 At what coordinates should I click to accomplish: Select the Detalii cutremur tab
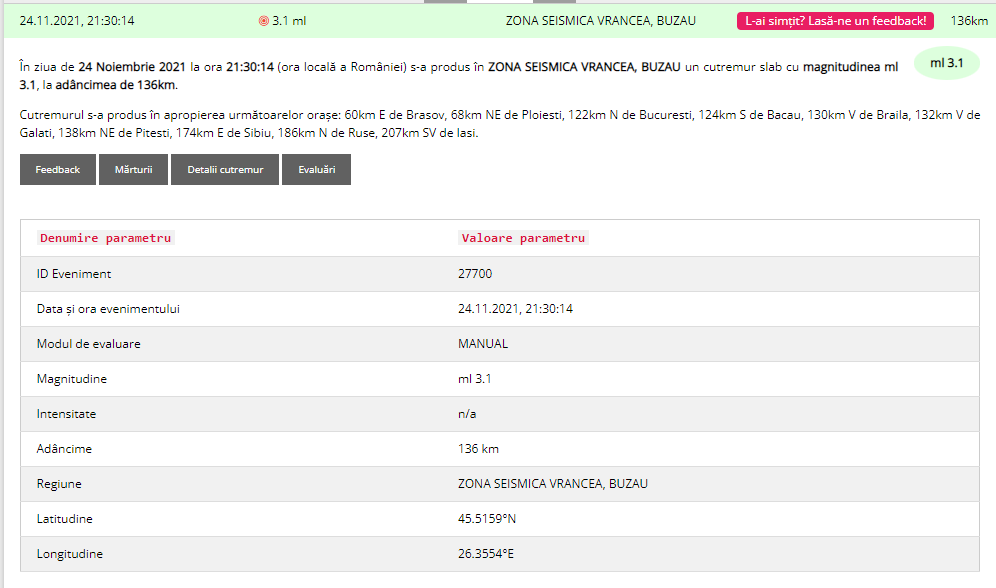click(x=225, y=170)
